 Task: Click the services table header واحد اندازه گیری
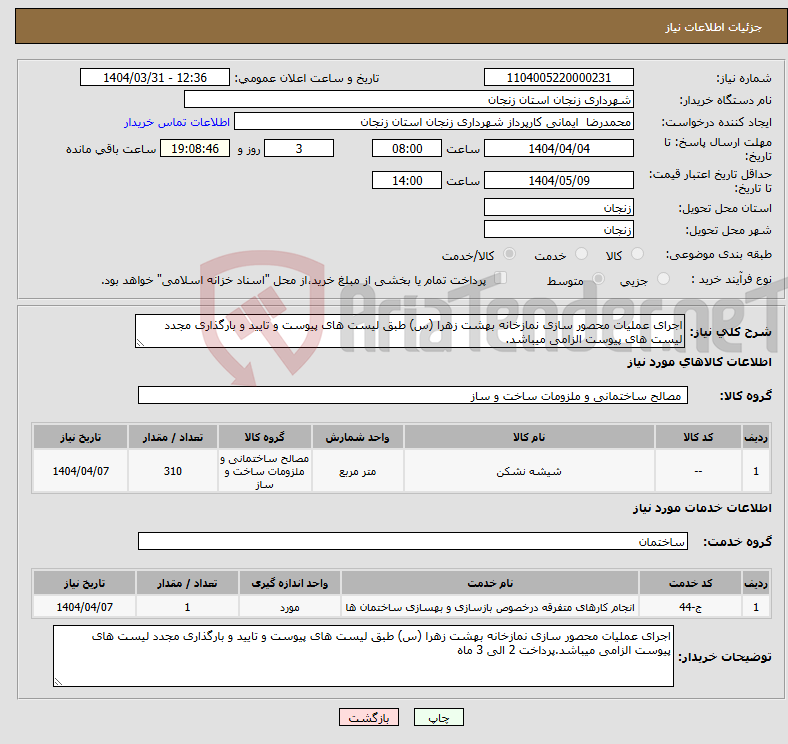tap(290, 583)
